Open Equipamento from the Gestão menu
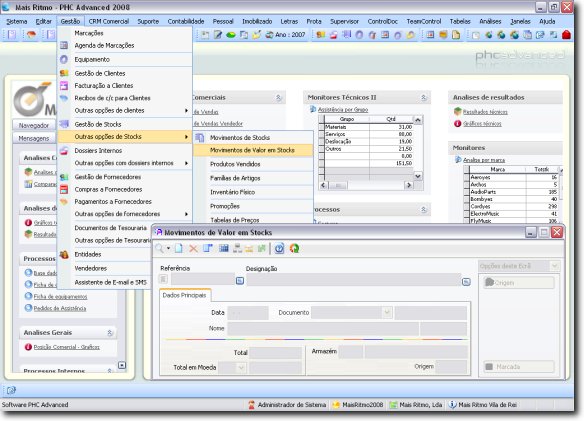This screenshot has height=421, width=584. (x=125, y=60)
